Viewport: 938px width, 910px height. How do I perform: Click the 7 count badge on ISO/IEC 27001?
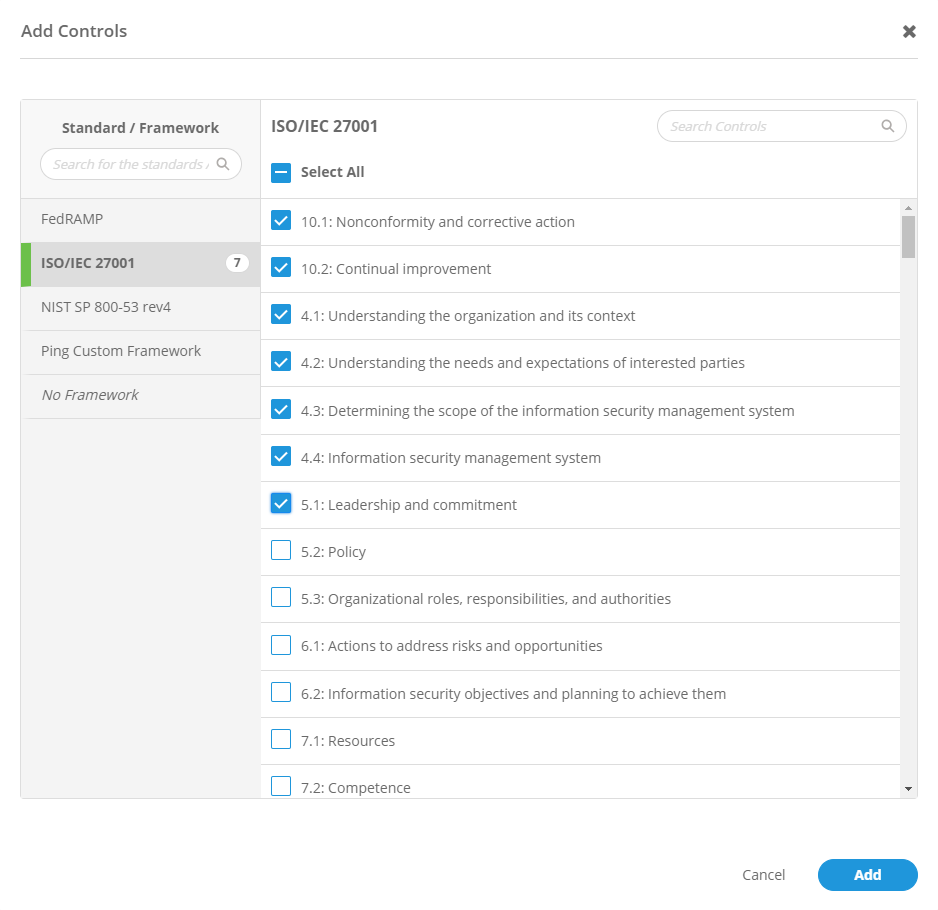(237, 264)
